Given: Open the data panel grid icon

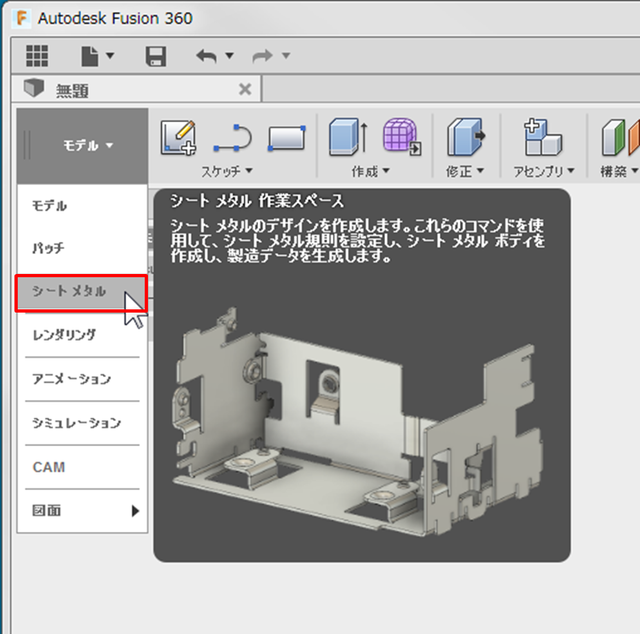Looking at the screenshot, I should coord(37,56).
